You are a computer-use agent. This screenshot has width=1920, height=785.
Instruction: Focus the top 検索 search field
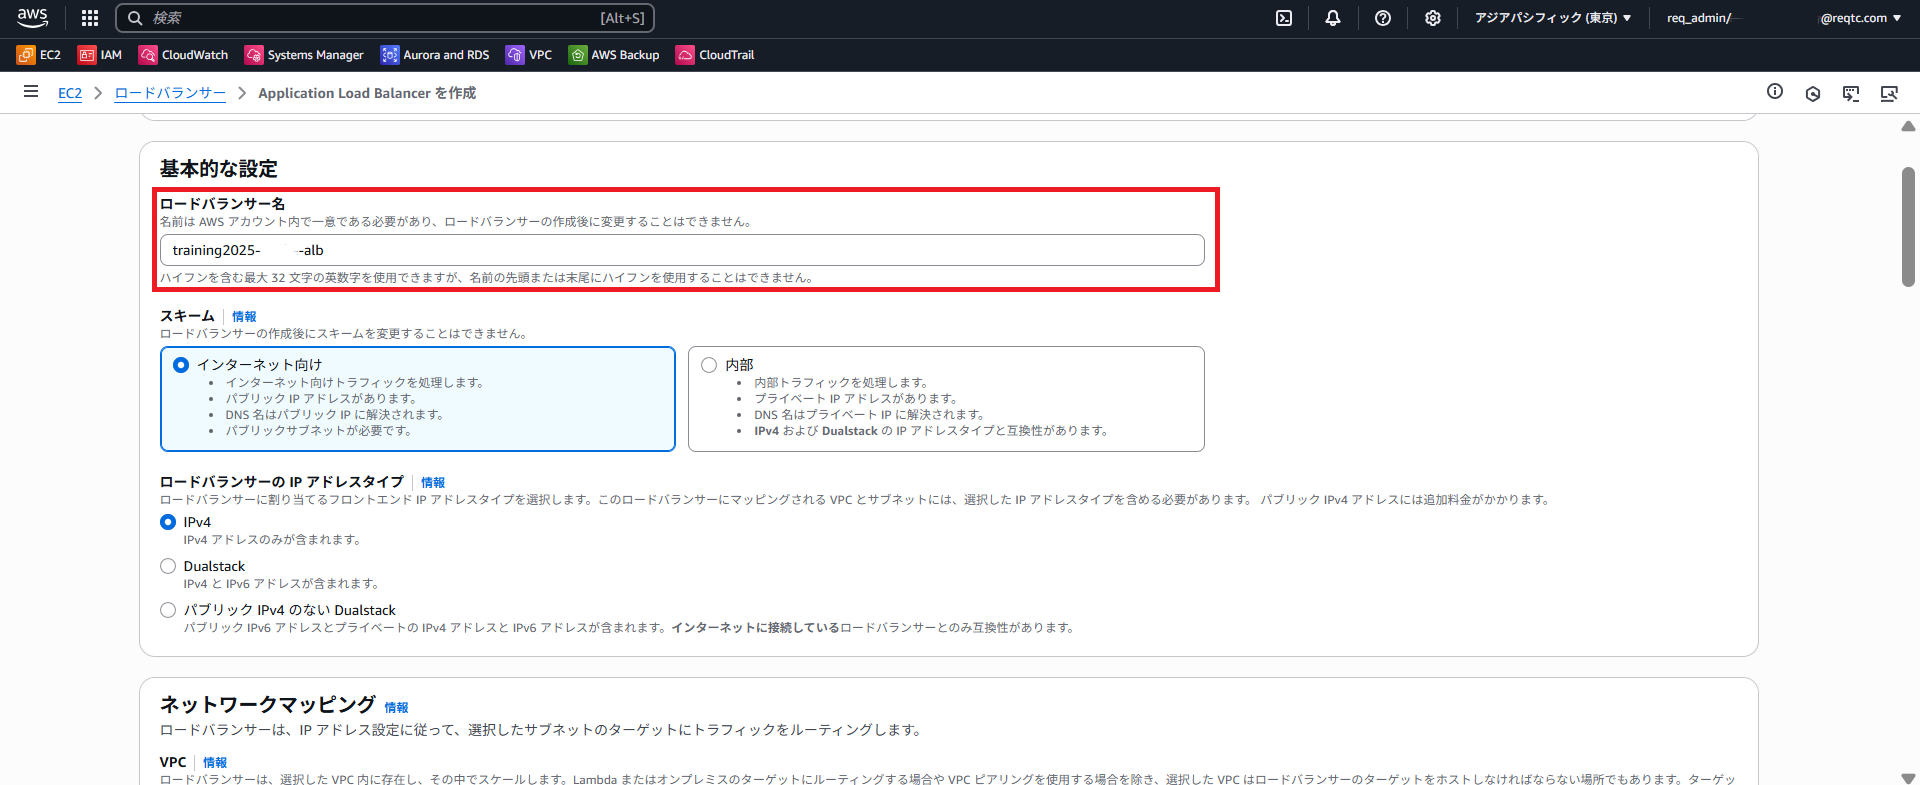(x=385, y=18)
